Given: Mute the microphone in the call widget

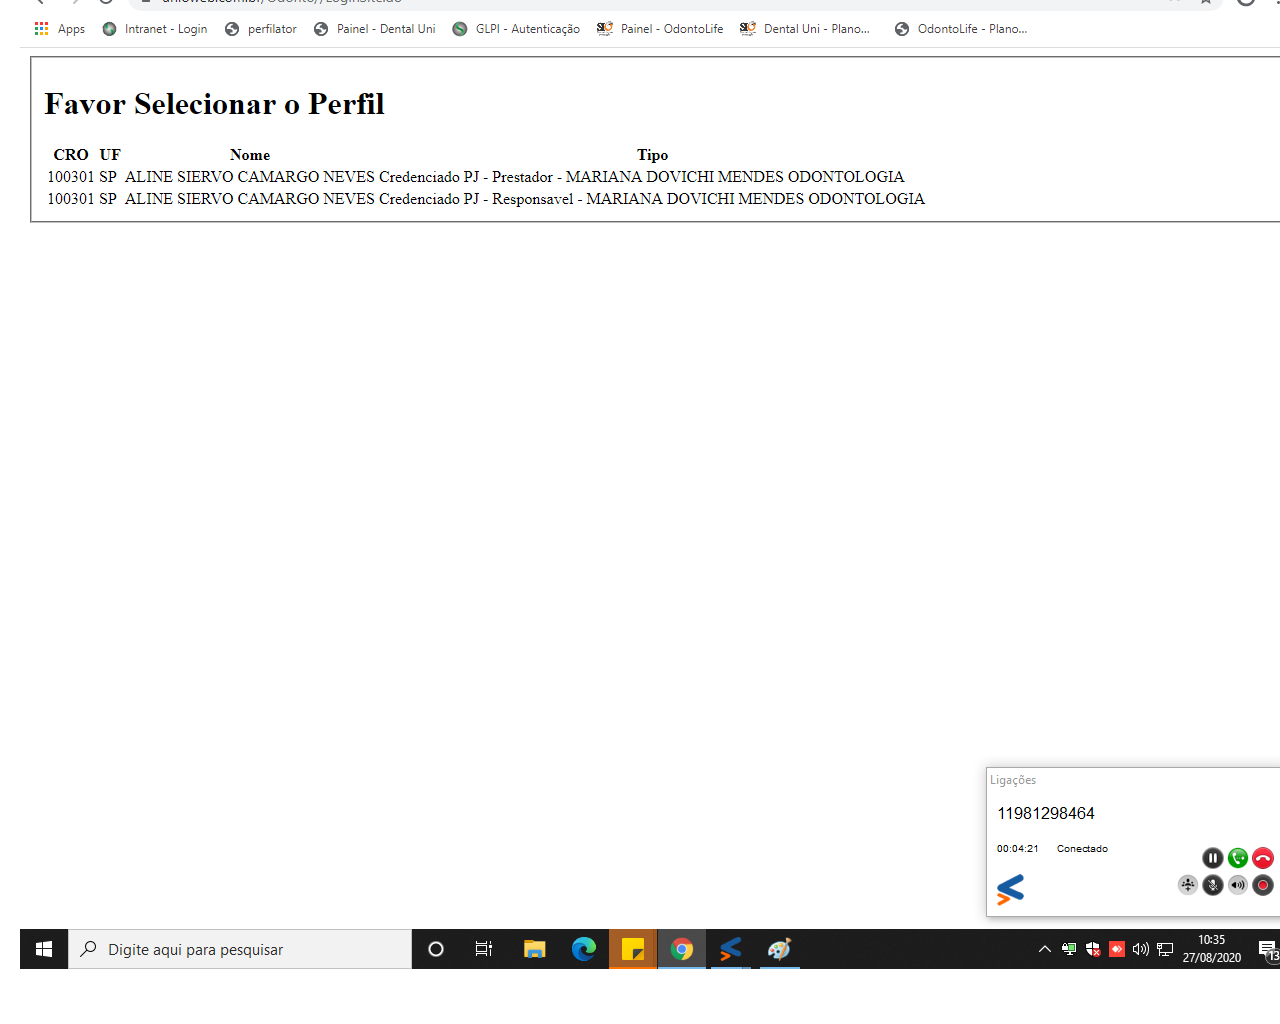Looking at the screenshot, I should tap(1212, 885).
